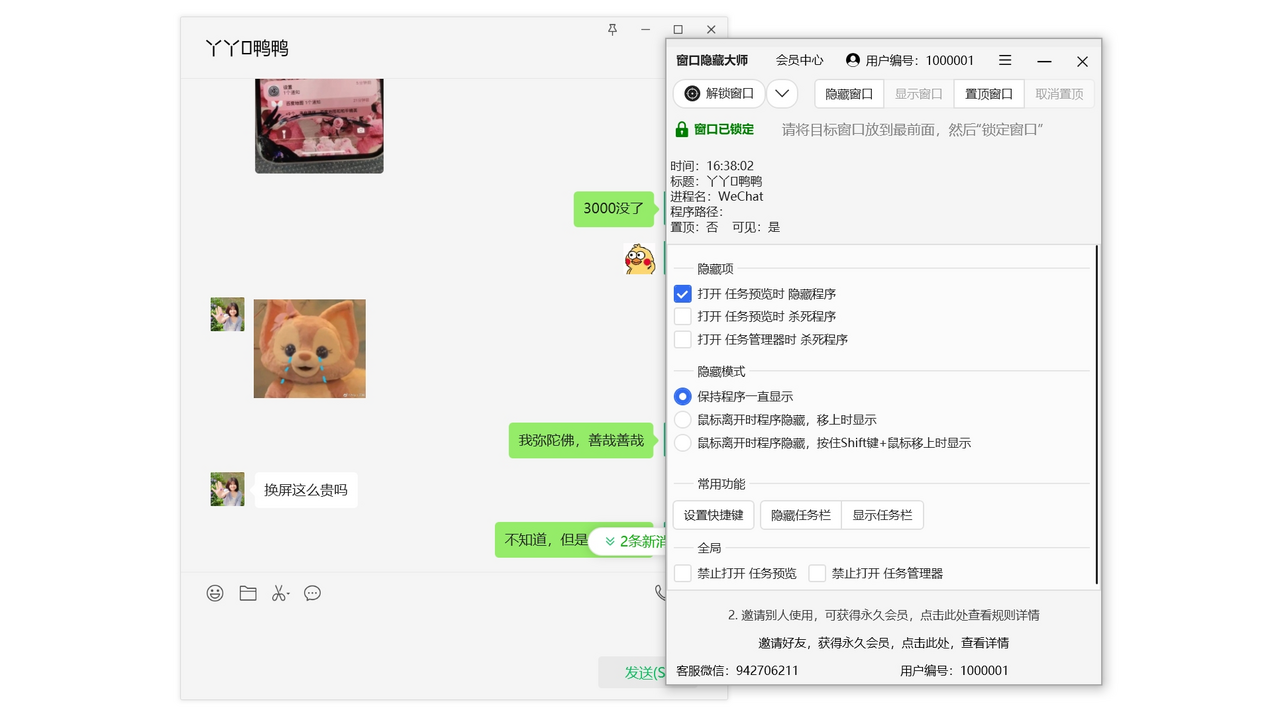Image resolution: width=1280 pixels, height=720 pixels.
Task: Click the 隐藏窗口 hide window button
Action: [848, 93]
